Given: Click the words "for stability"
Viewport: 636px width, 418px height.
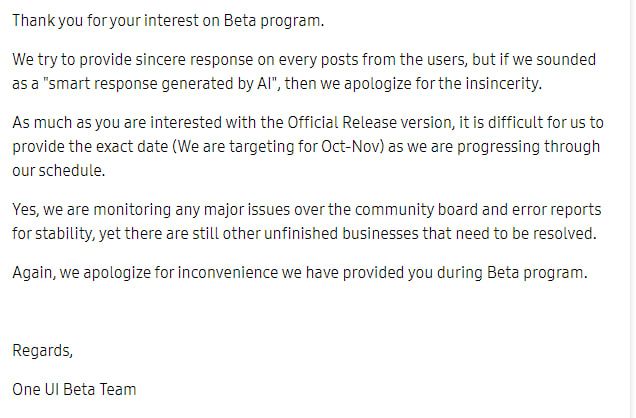Looking at the screenshot, I should point(50,235).
